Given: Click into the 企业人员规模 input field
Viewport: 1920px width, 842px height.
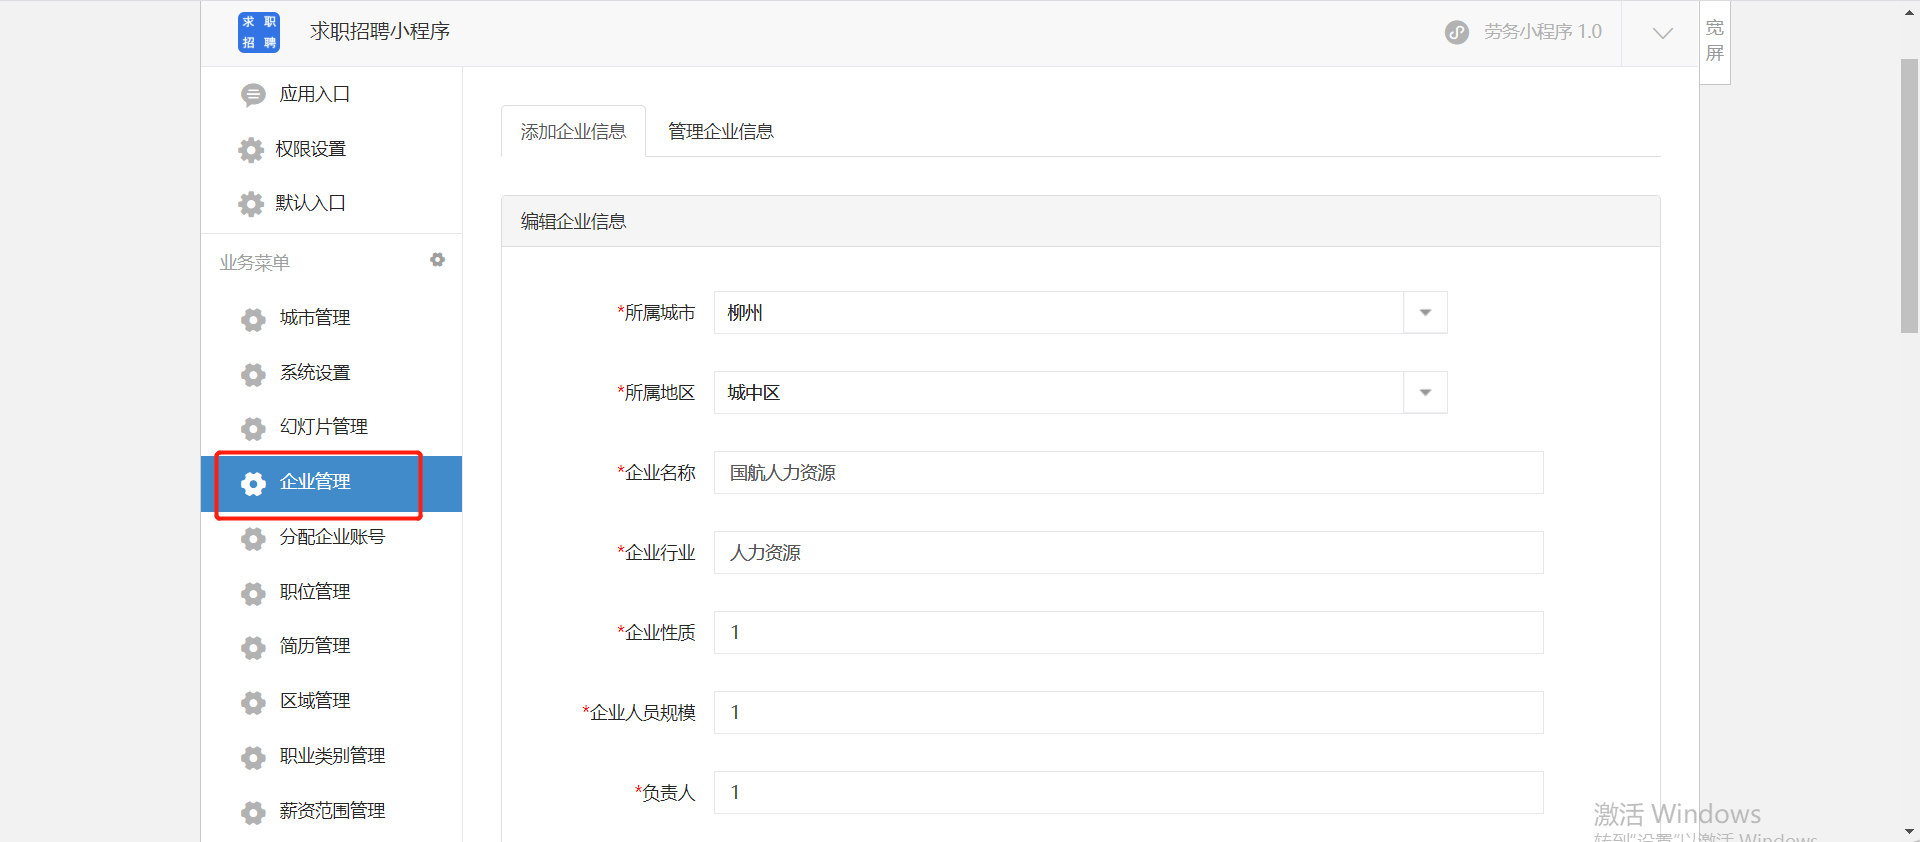Looking at the screenshot, I should [1128, 713].
